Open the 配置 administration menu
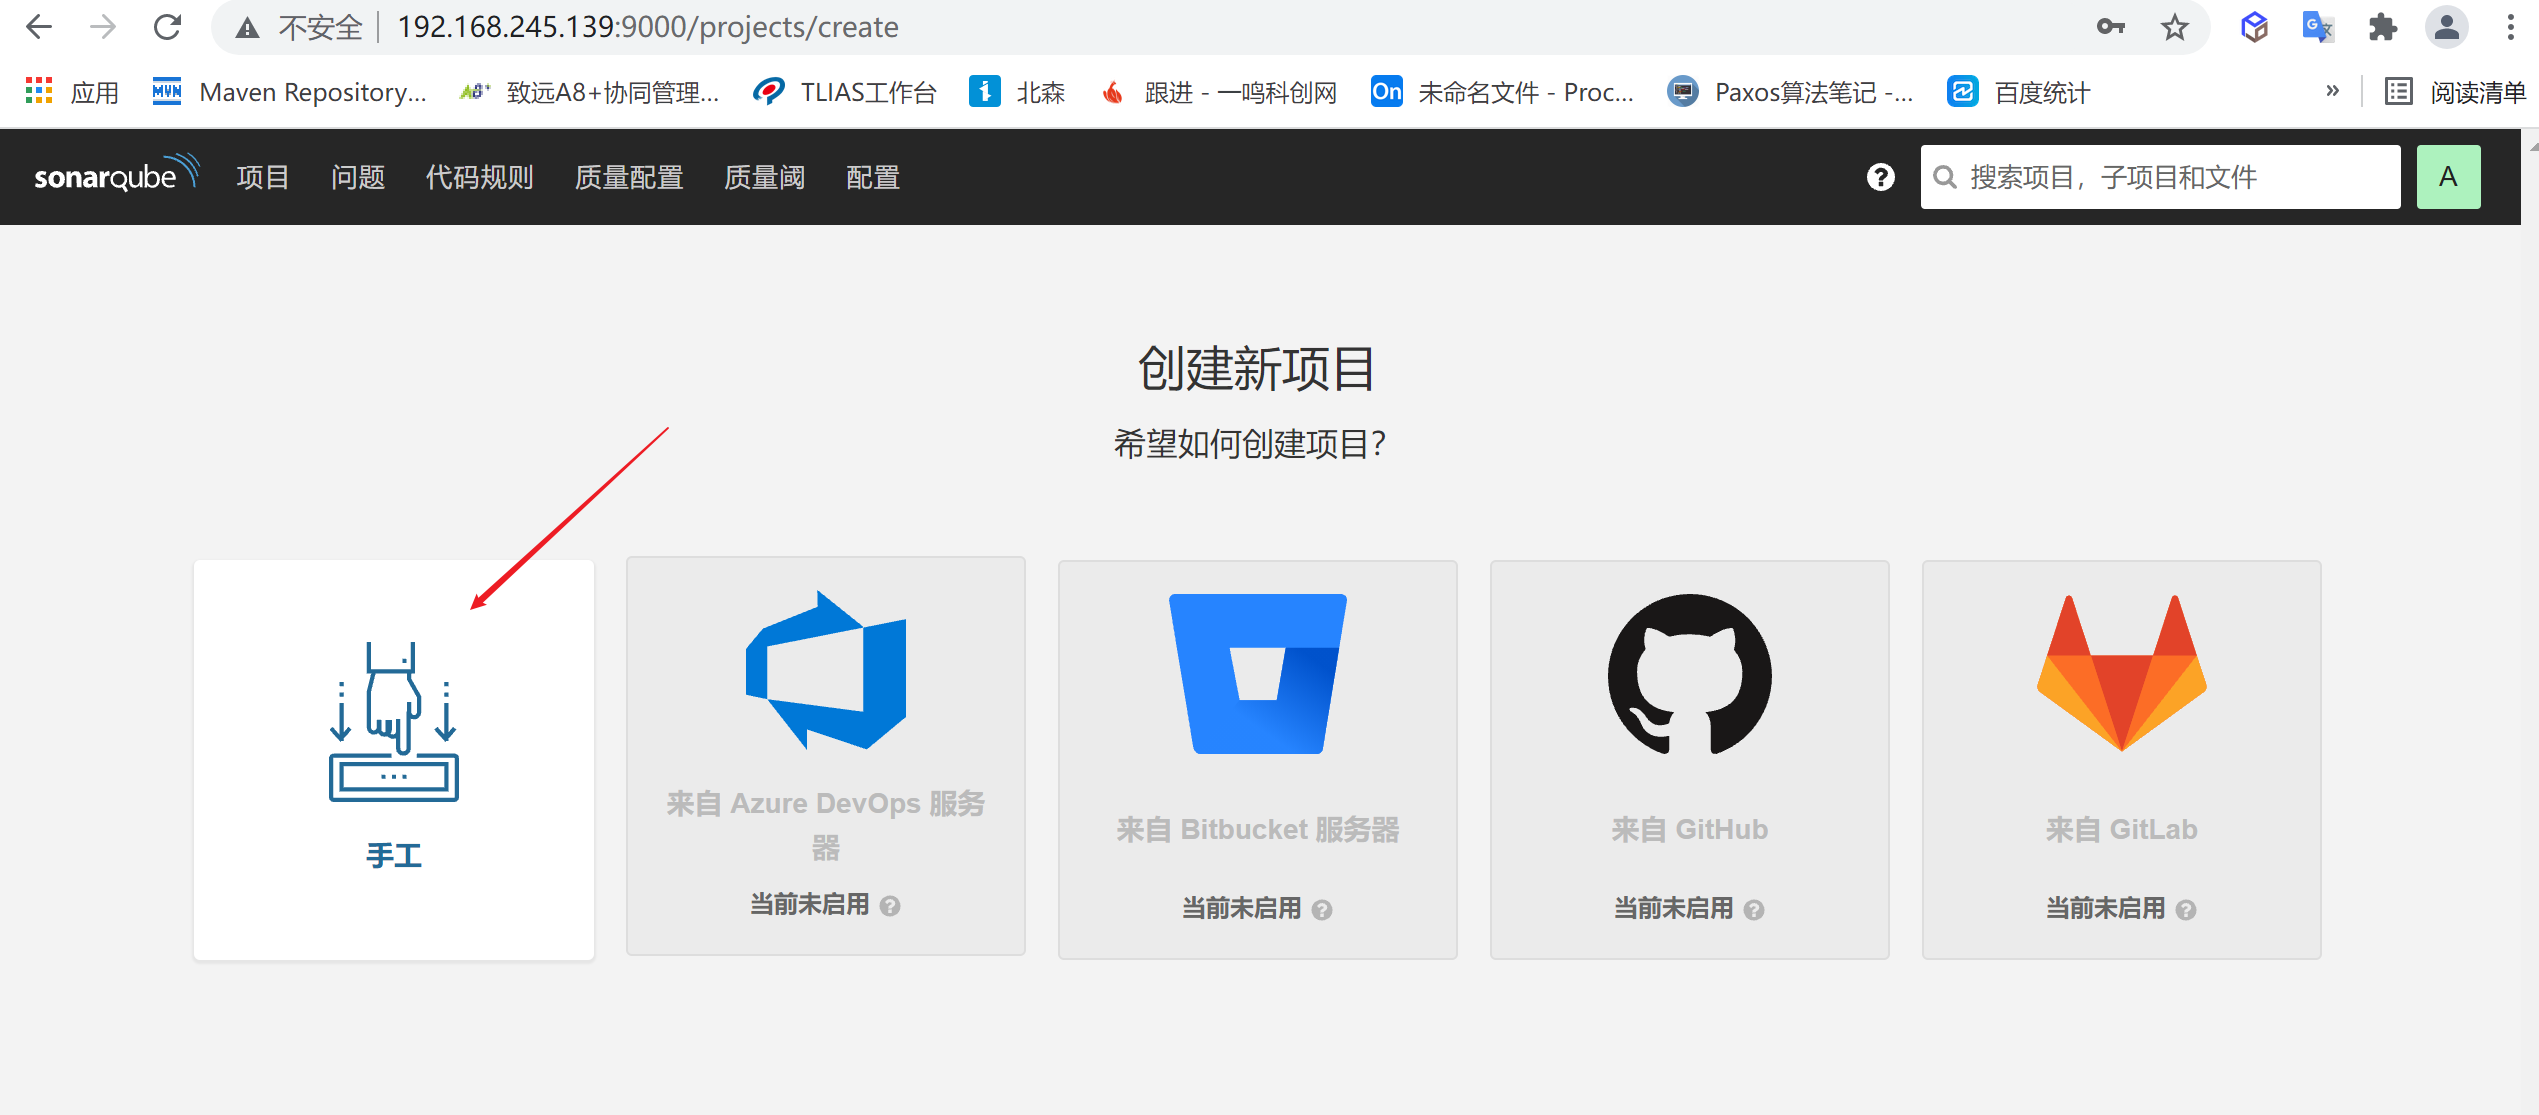 [x=872, y=177]
